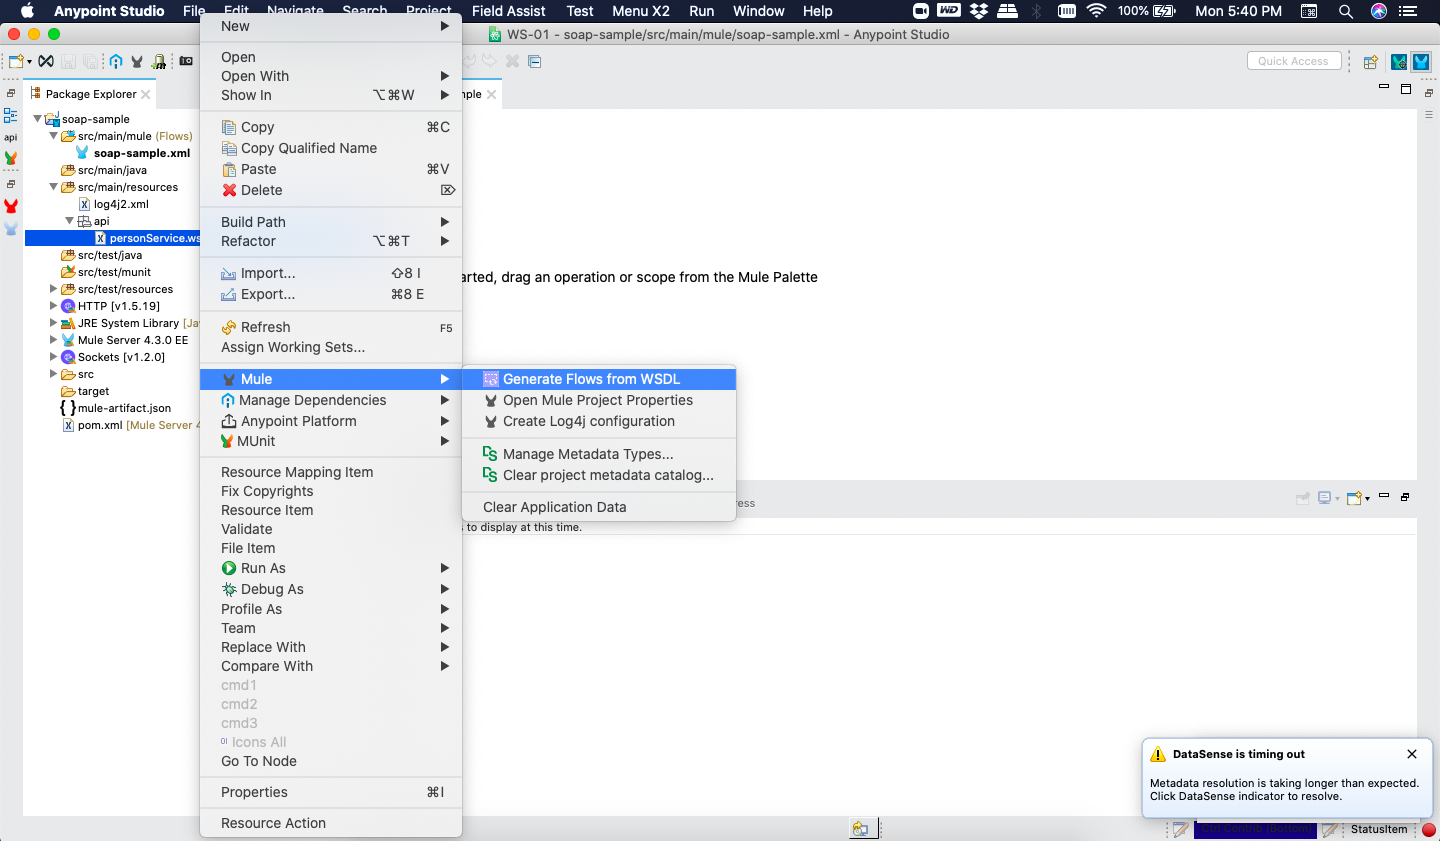Collapse the soap-sample project tree

point(38,119)
